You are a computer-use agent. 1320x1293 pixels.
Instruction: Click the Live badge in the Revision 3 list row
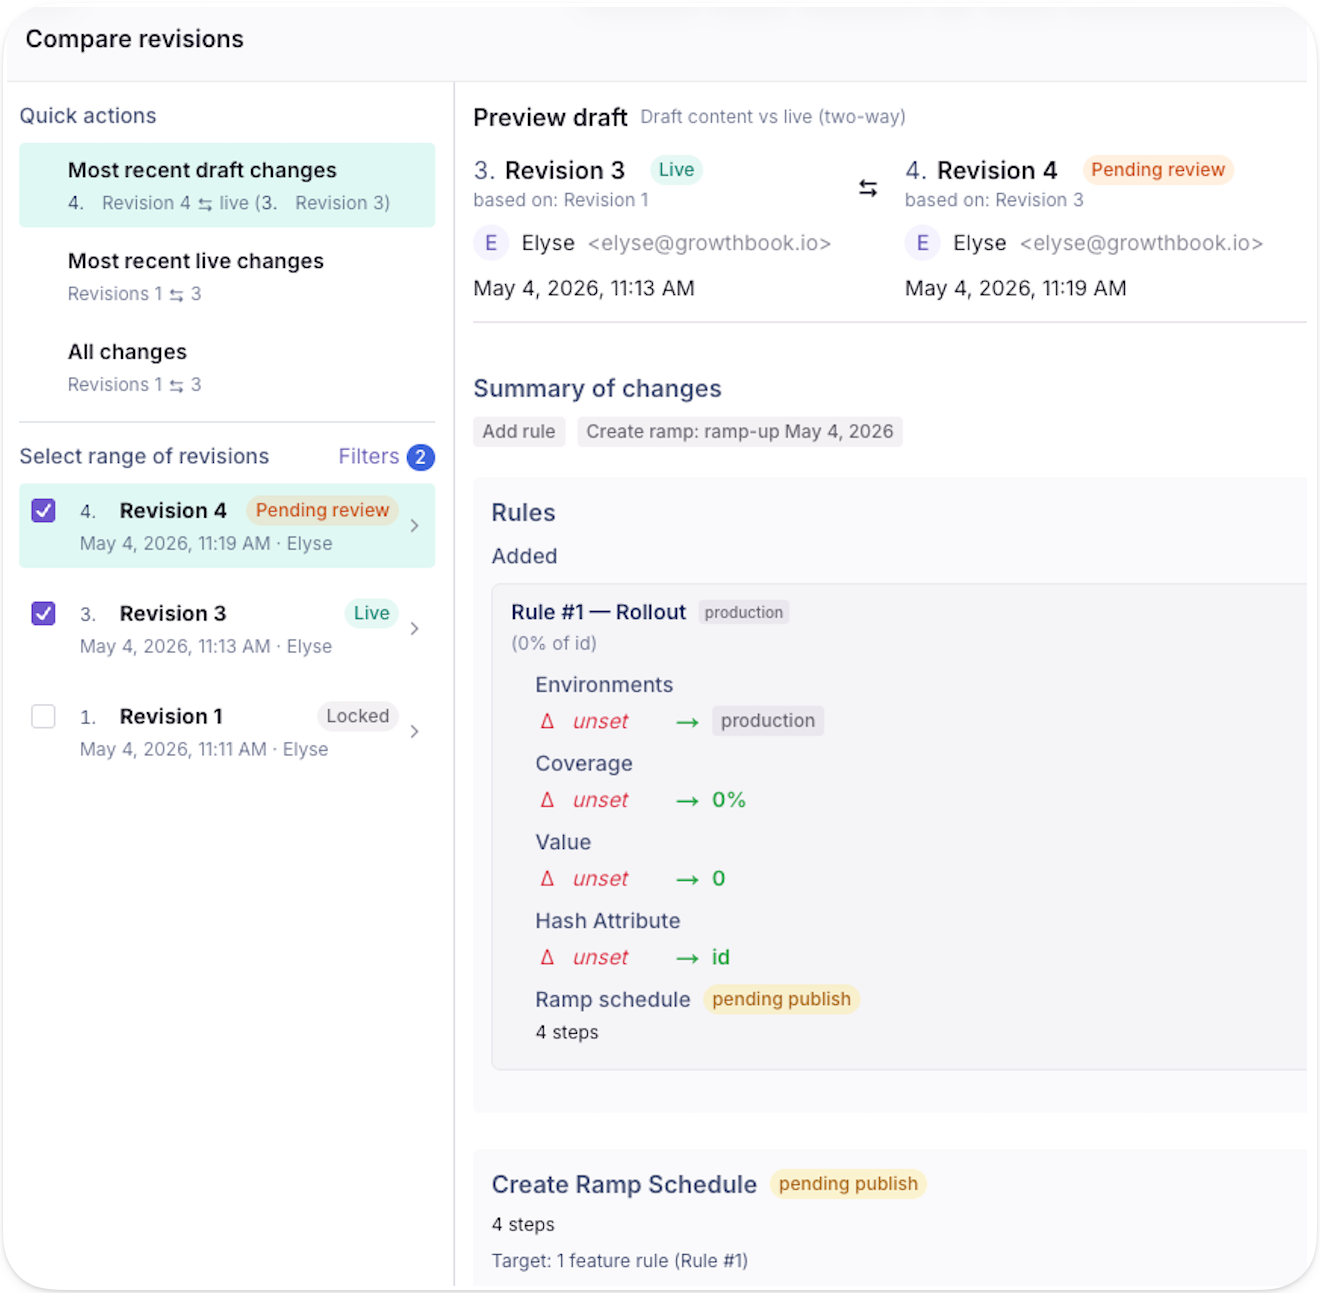click(x=372, y=613)
